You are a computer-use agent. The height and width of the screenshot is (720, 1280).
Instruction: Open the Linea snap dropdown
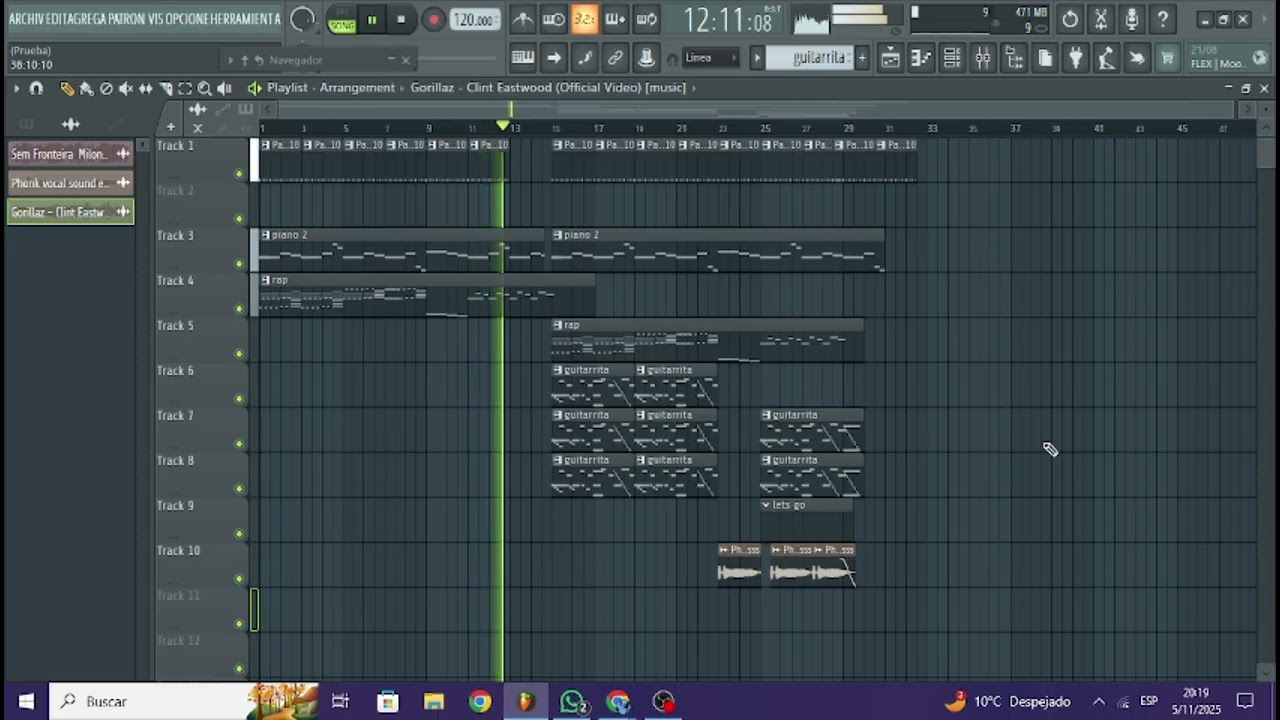(x=710, y=58)
